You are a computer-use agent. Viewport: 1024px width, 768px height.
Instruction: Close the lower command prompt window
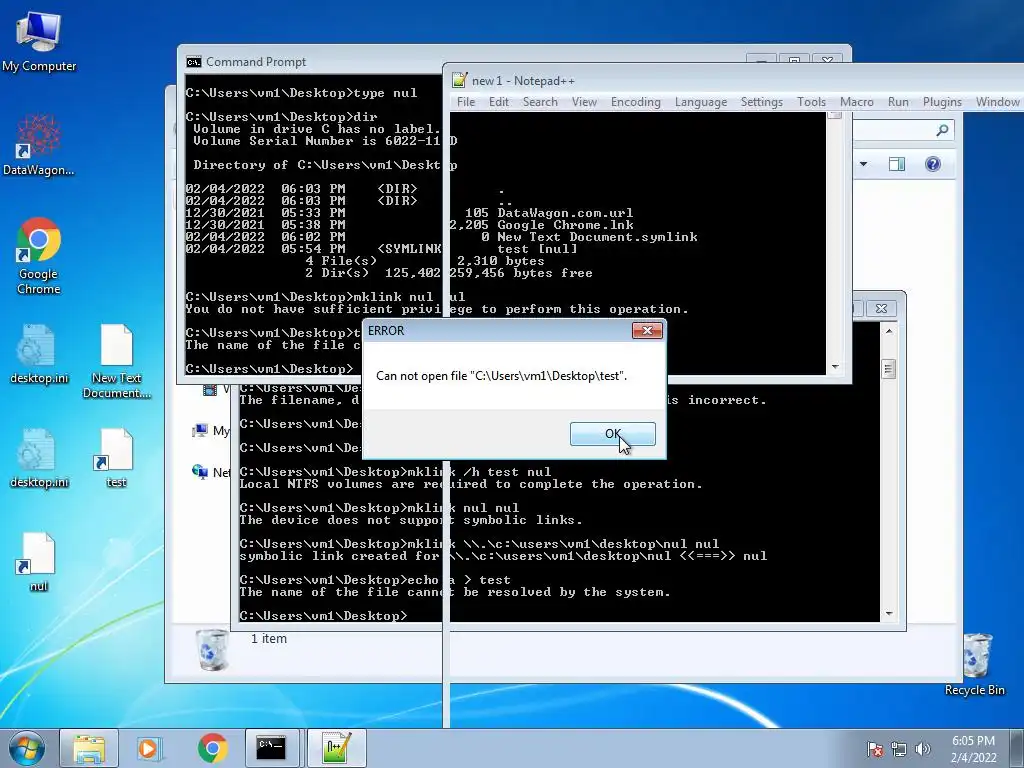click(881, 308)
